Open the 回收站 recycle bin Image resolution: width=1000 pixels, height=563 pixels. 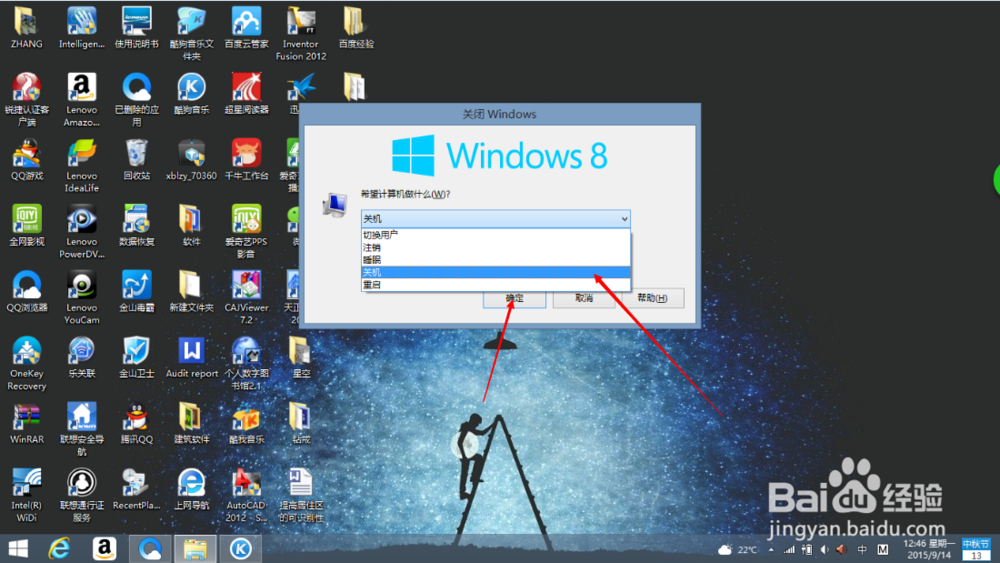[x=136, y=159]
